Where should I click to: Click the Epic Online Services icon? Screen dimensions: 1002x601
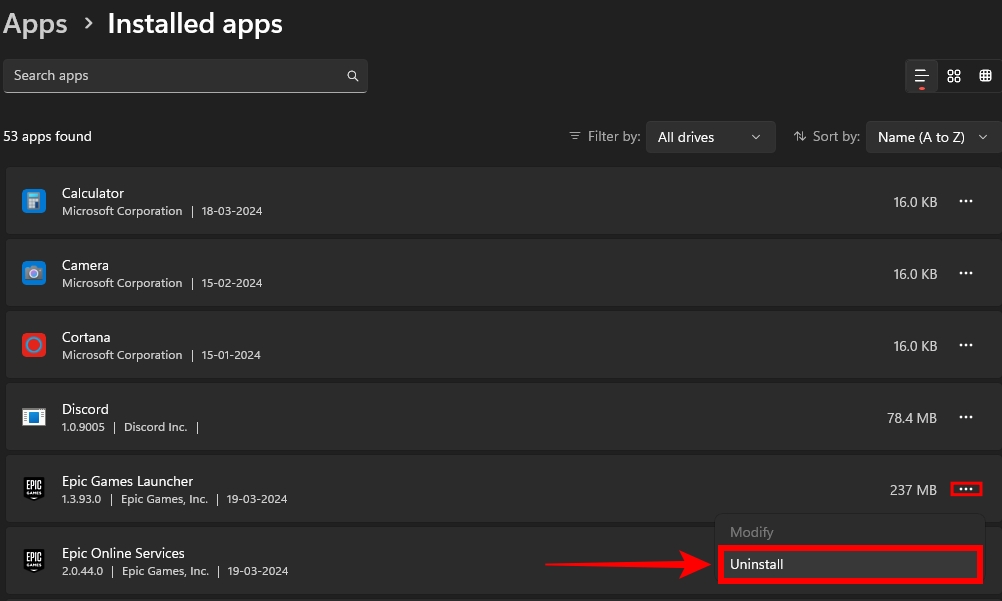34,561
